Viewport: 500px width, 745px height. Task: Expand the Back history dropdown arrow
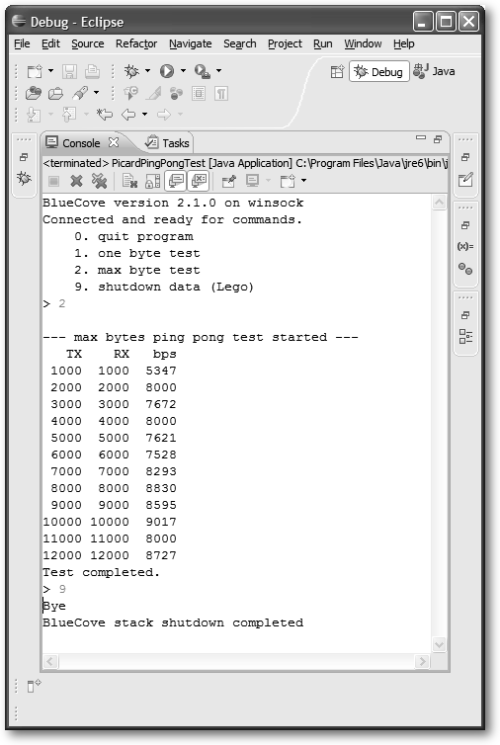(x=144, y=114)
